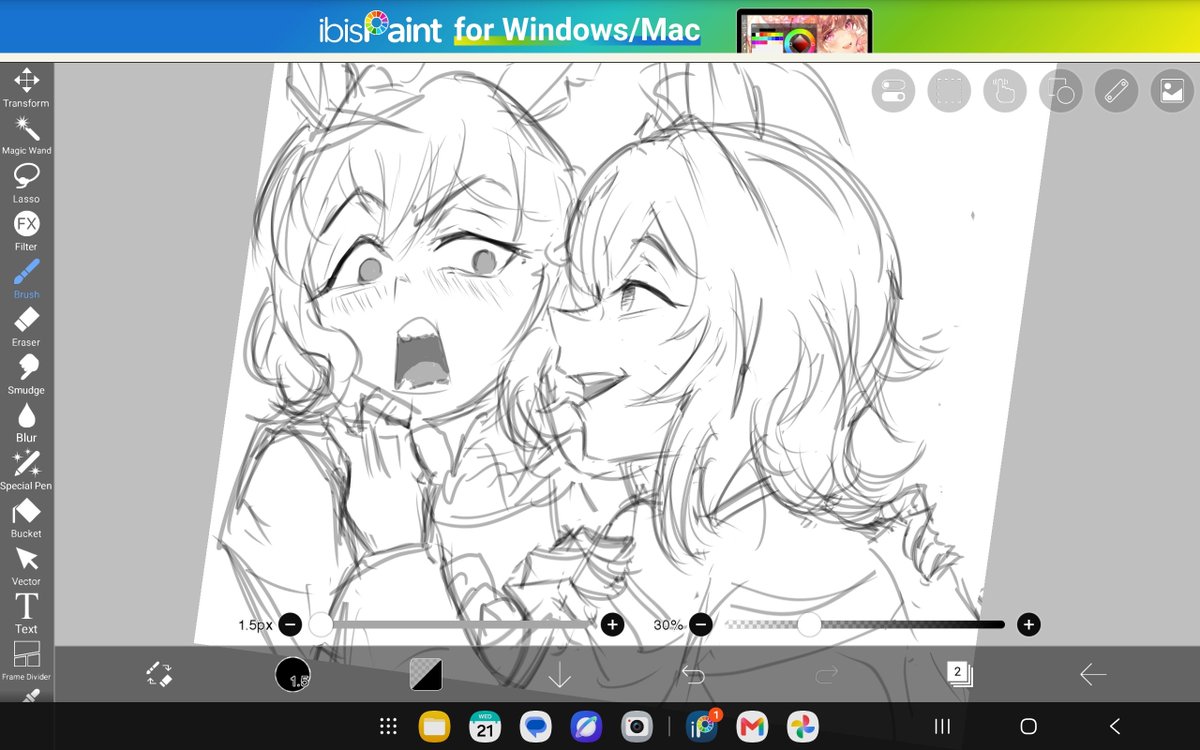Open the Camera app
Viewport: 1200px width, 750px height.
(x=636, y=727)
